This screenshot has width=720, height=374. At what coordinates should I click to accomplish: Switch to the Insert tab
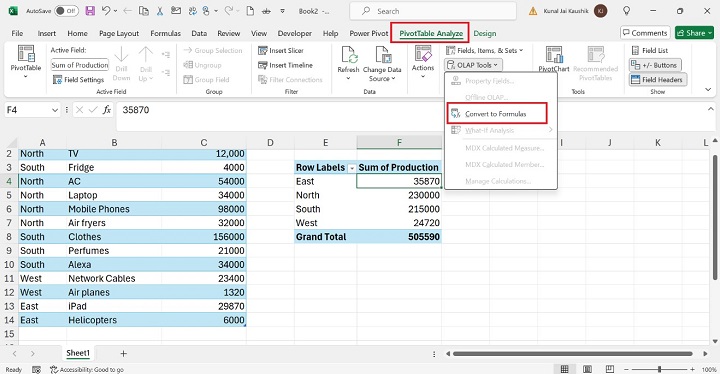tap(46, 33)
